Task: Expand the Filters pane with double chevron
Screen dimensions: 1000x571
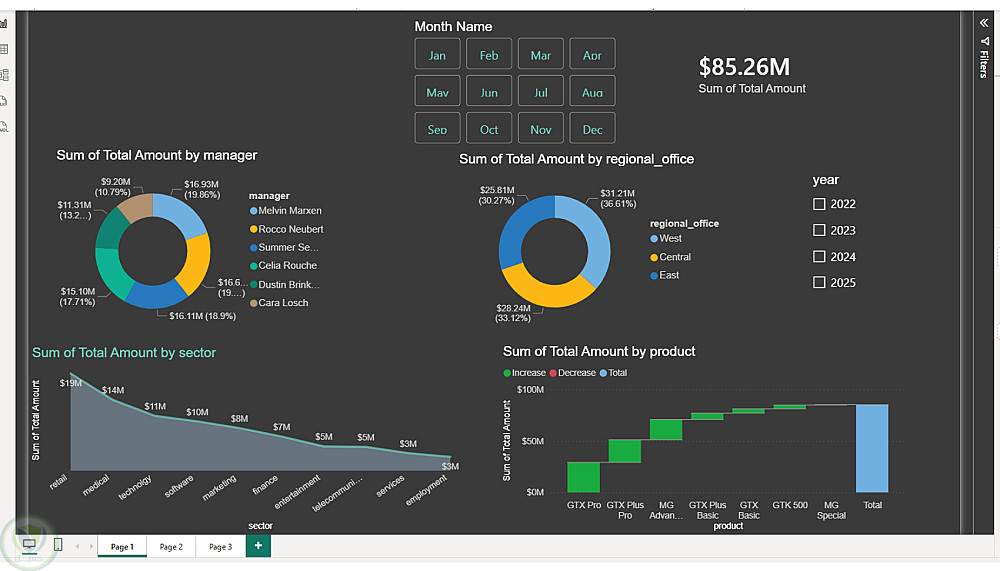Action: pyautogui.click(x=985, y=23)
